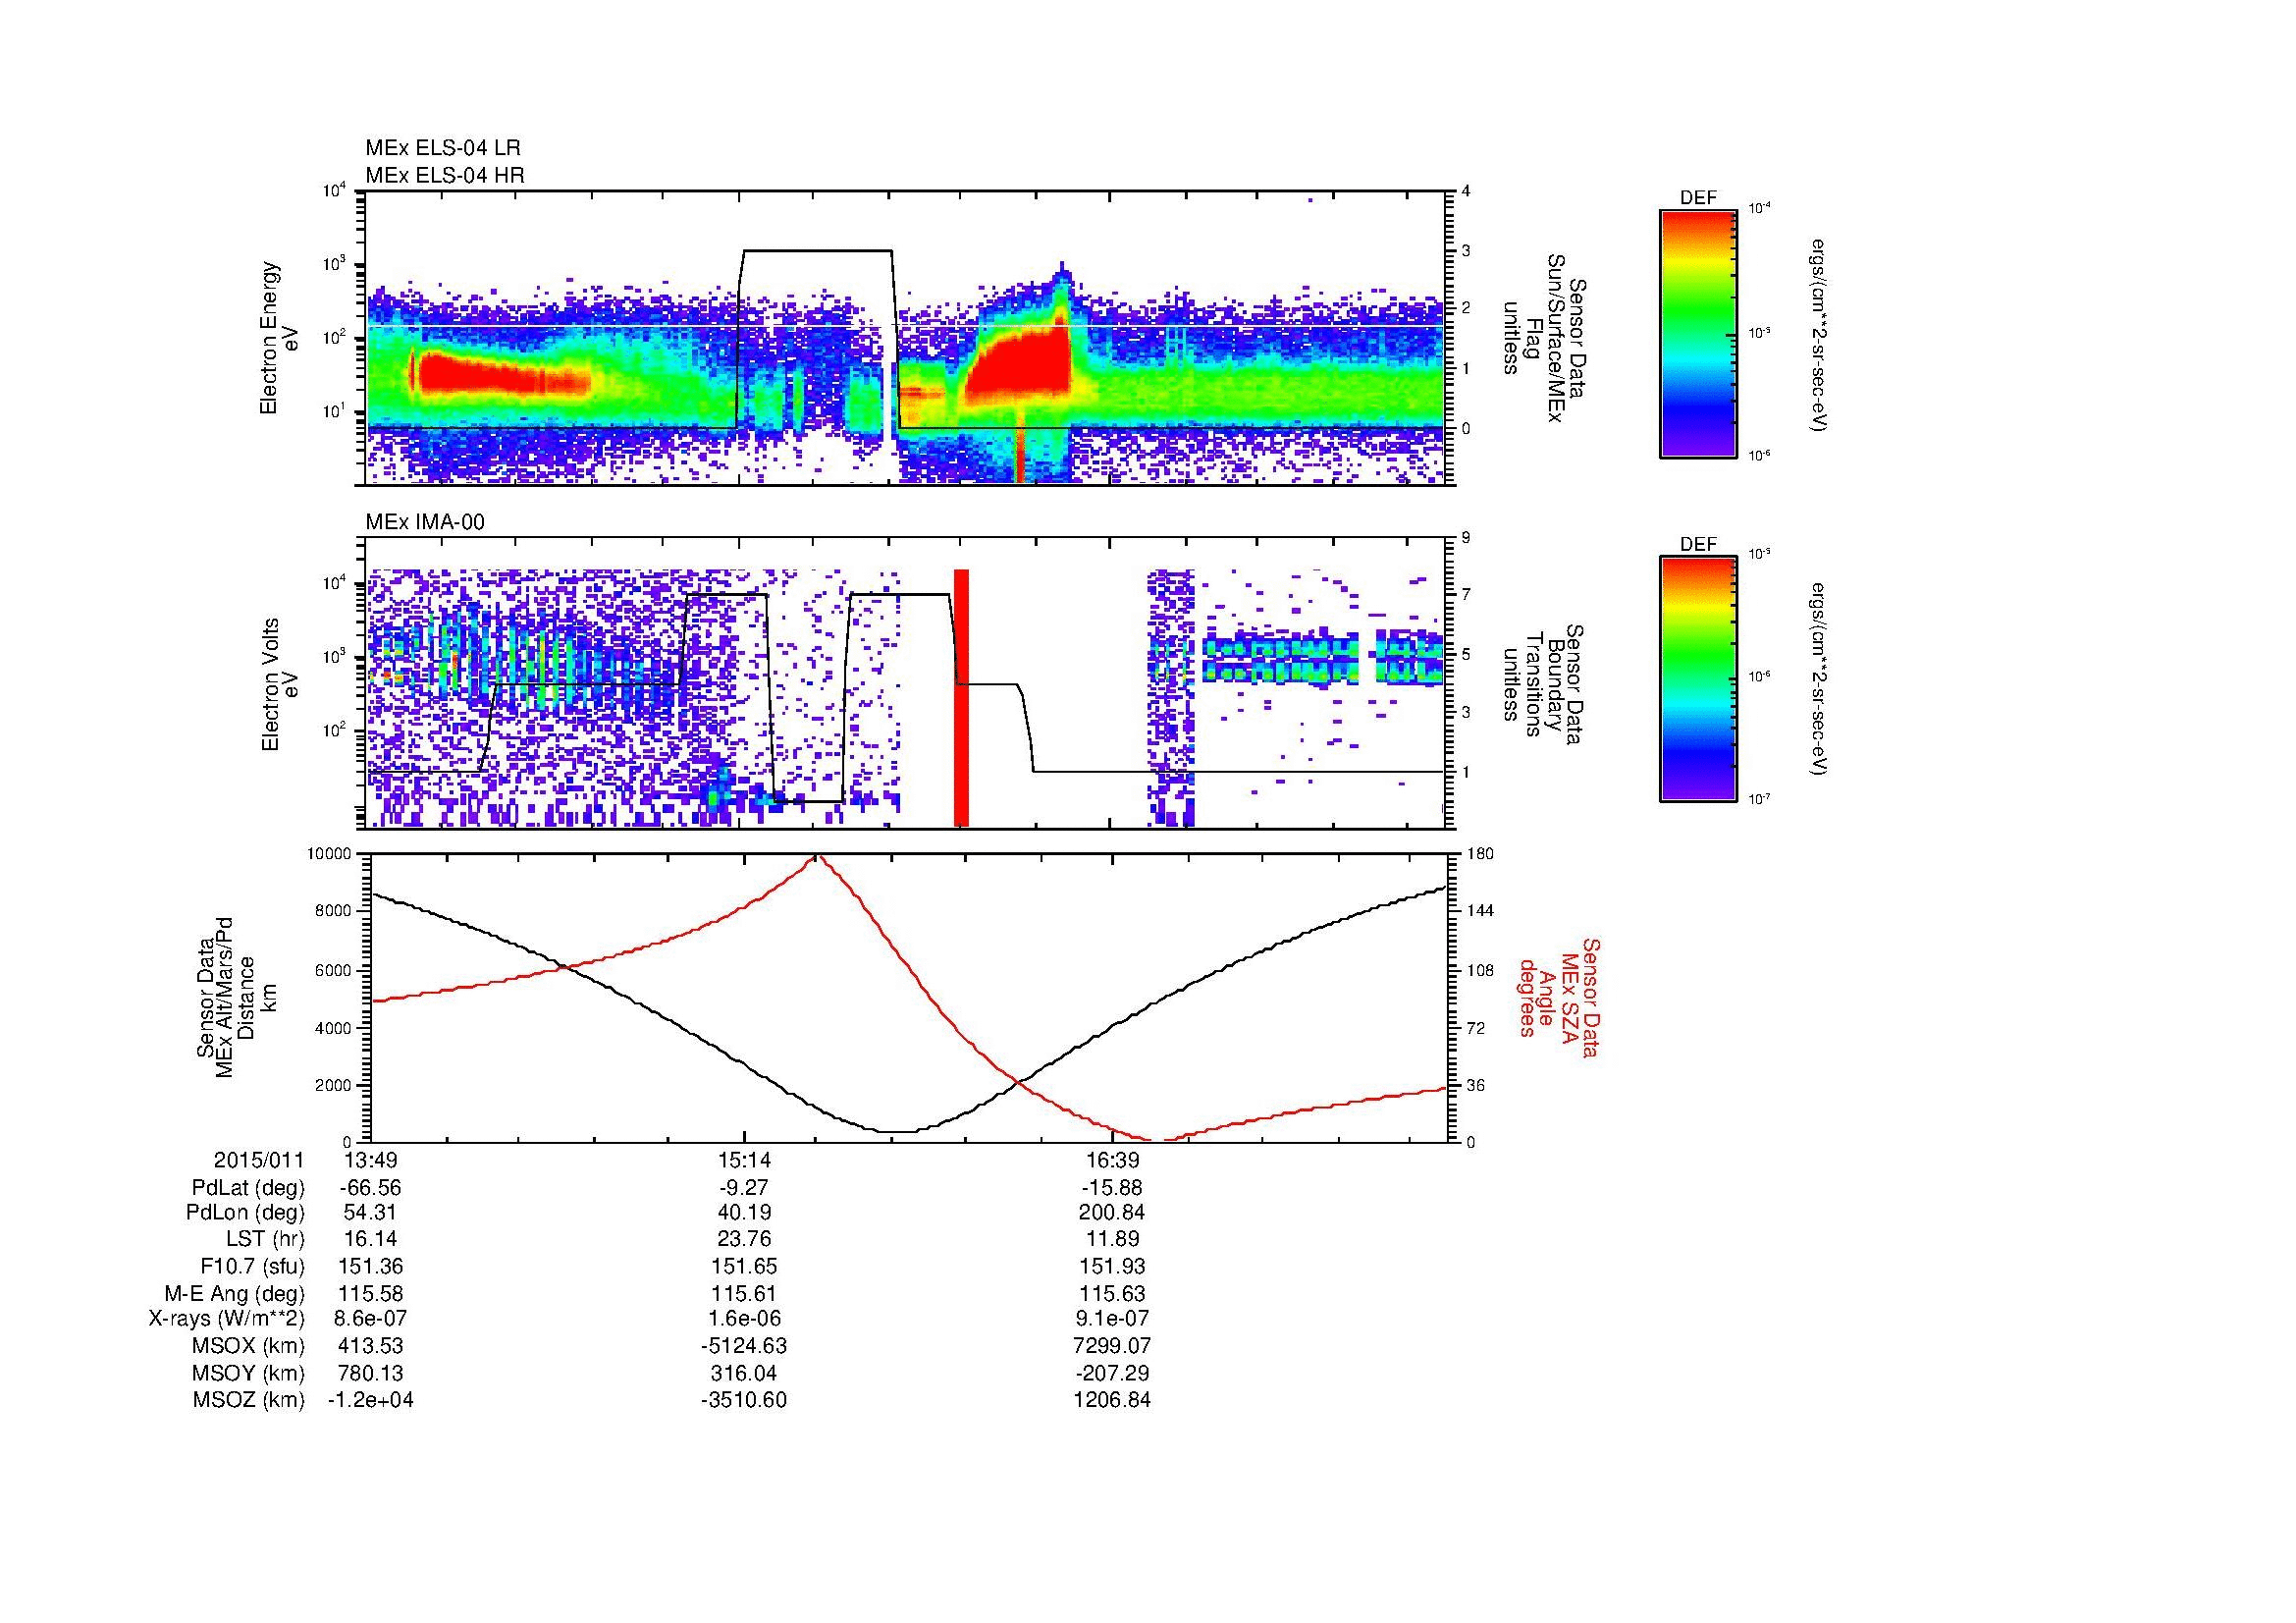The height and width of the screenshot is (1623, 2296).
Task: Click the LST value 11.89
Action: (1112, 1239)
